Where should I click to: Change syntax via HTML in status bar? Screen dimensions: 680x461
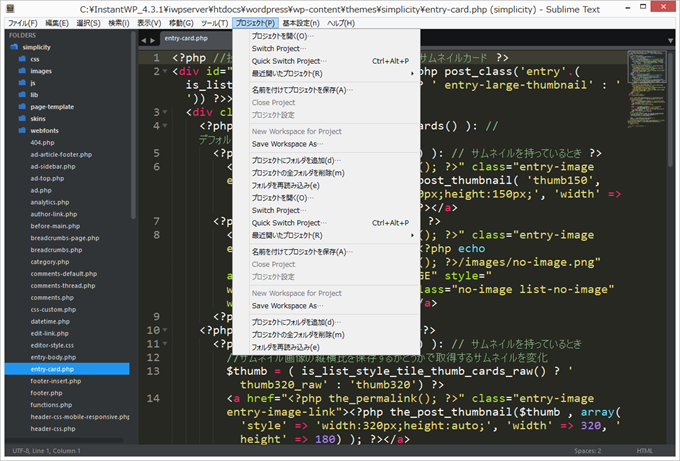pyautogui.click(x=644, y=451)
